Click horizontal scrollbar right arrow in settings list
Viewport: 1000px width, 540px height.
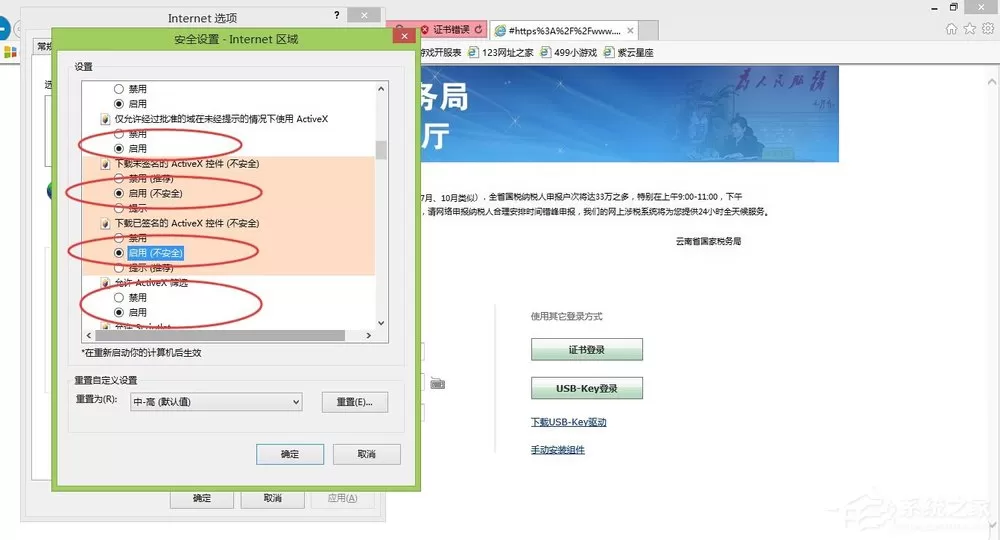tap(369, 335)
